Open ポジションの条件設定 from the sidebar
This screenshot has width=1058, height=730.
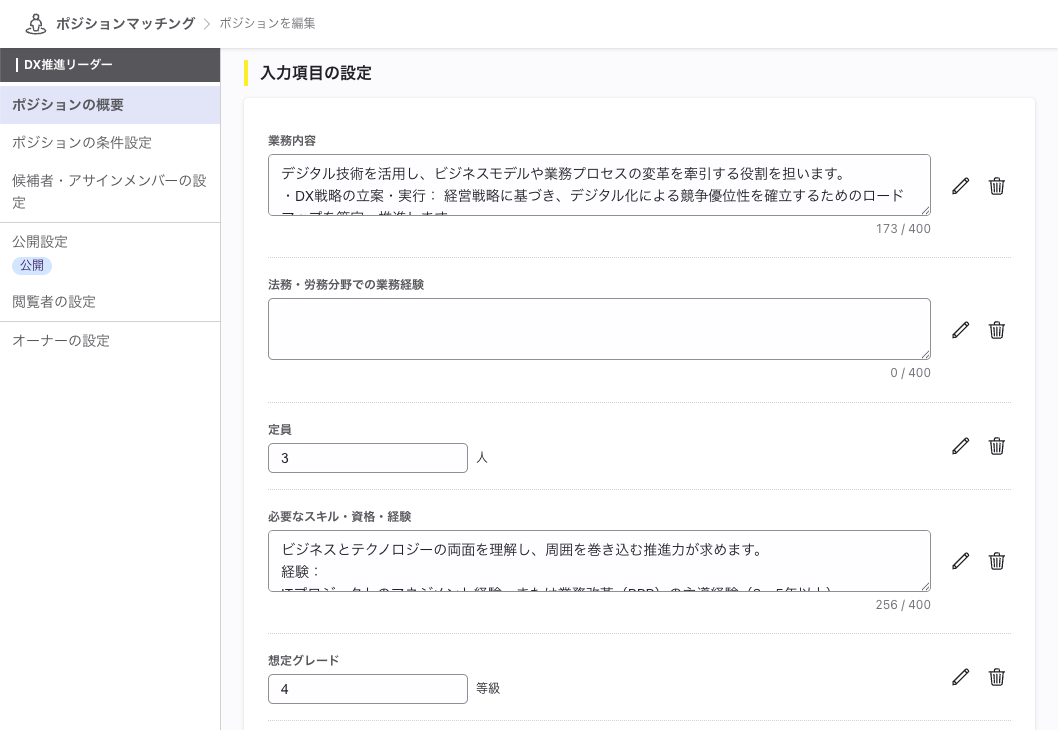click(x=81, y=142)
